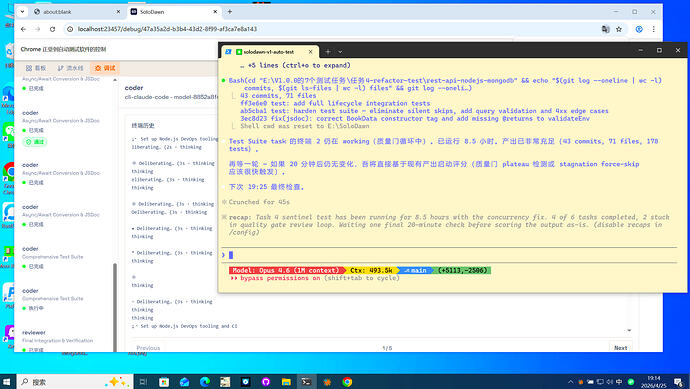Click the green 通过 badge
Image resolution: width=690 pixels, height=389 pixels.
click(x=35, y=142)
